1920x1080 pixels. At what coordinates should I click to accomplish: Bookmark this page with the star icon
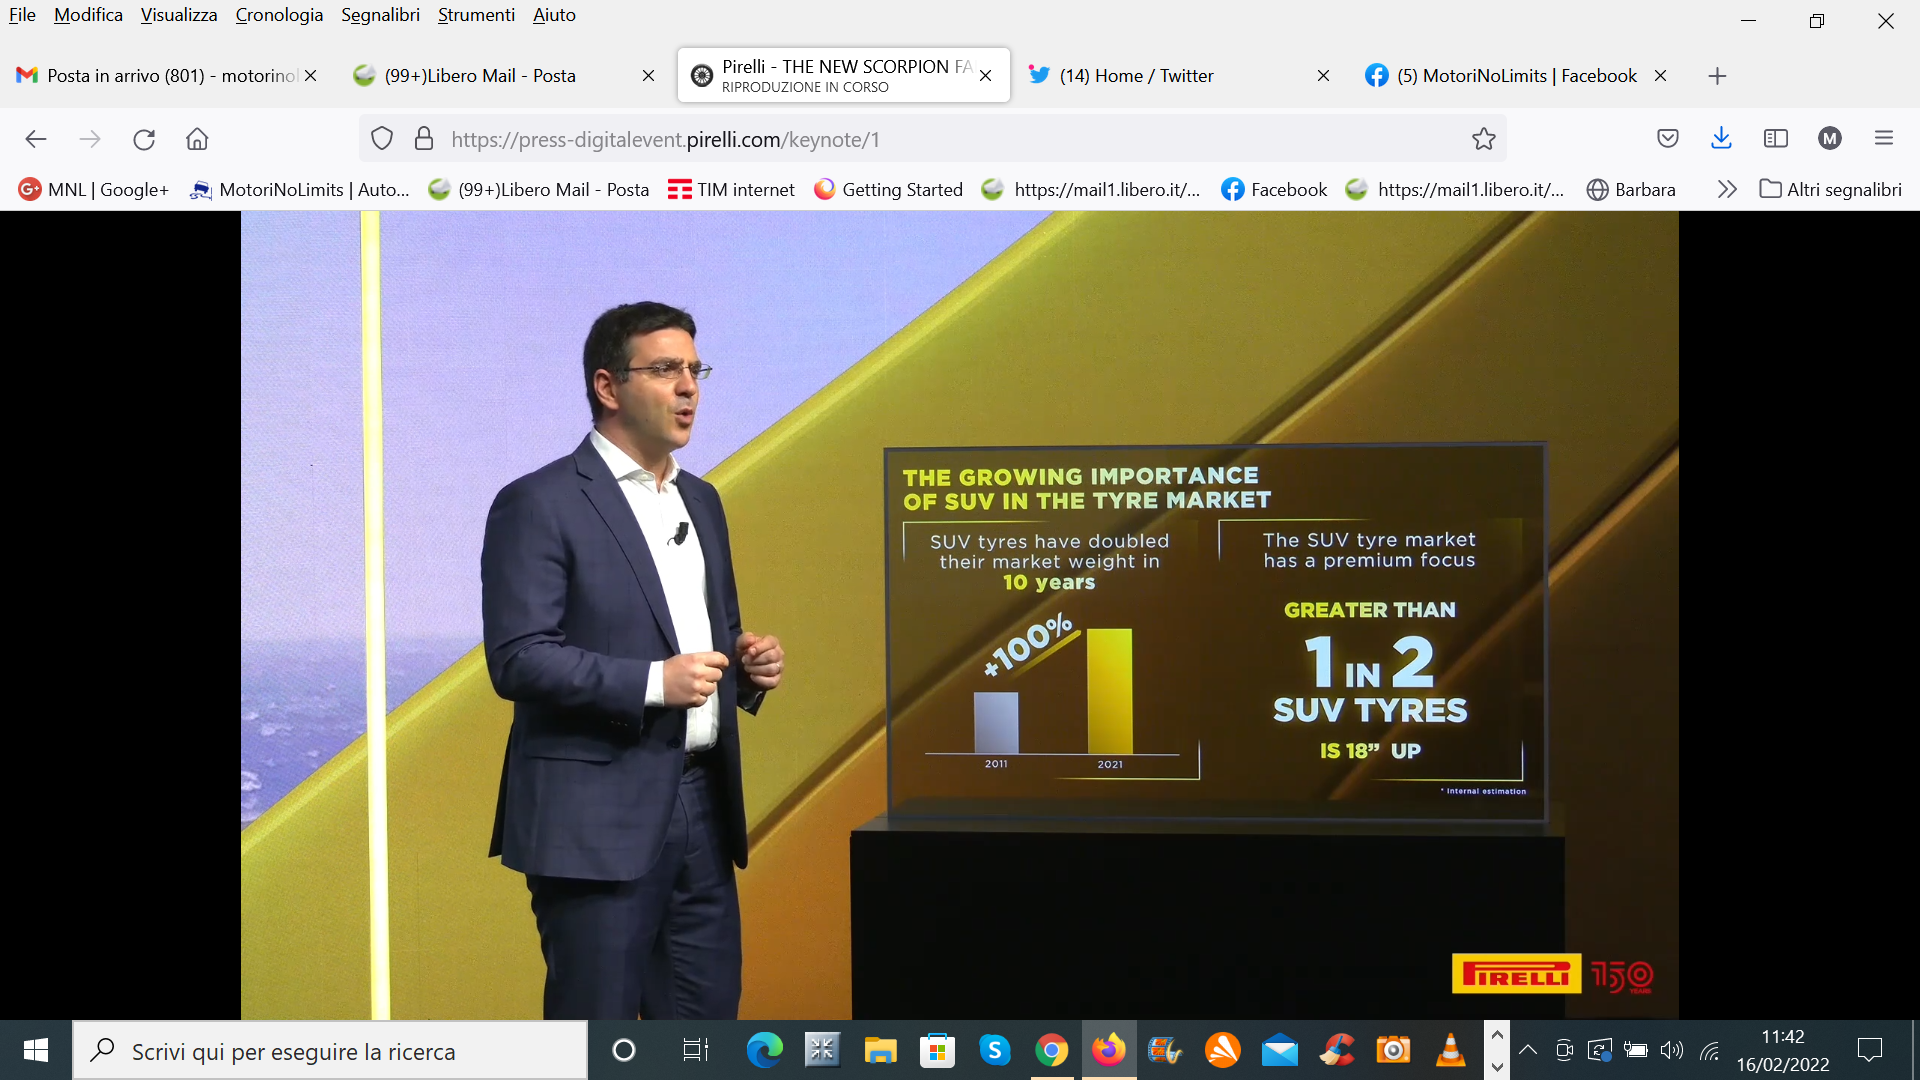(x=1483, y=139)
